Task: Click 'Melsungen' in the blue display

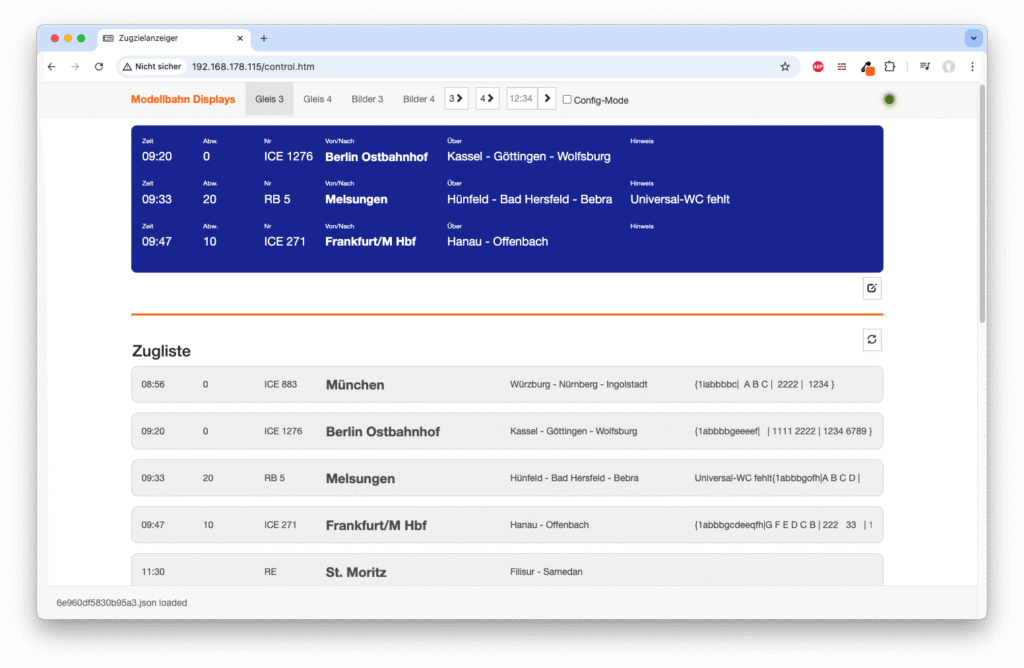Action: (x=356, y=199)
